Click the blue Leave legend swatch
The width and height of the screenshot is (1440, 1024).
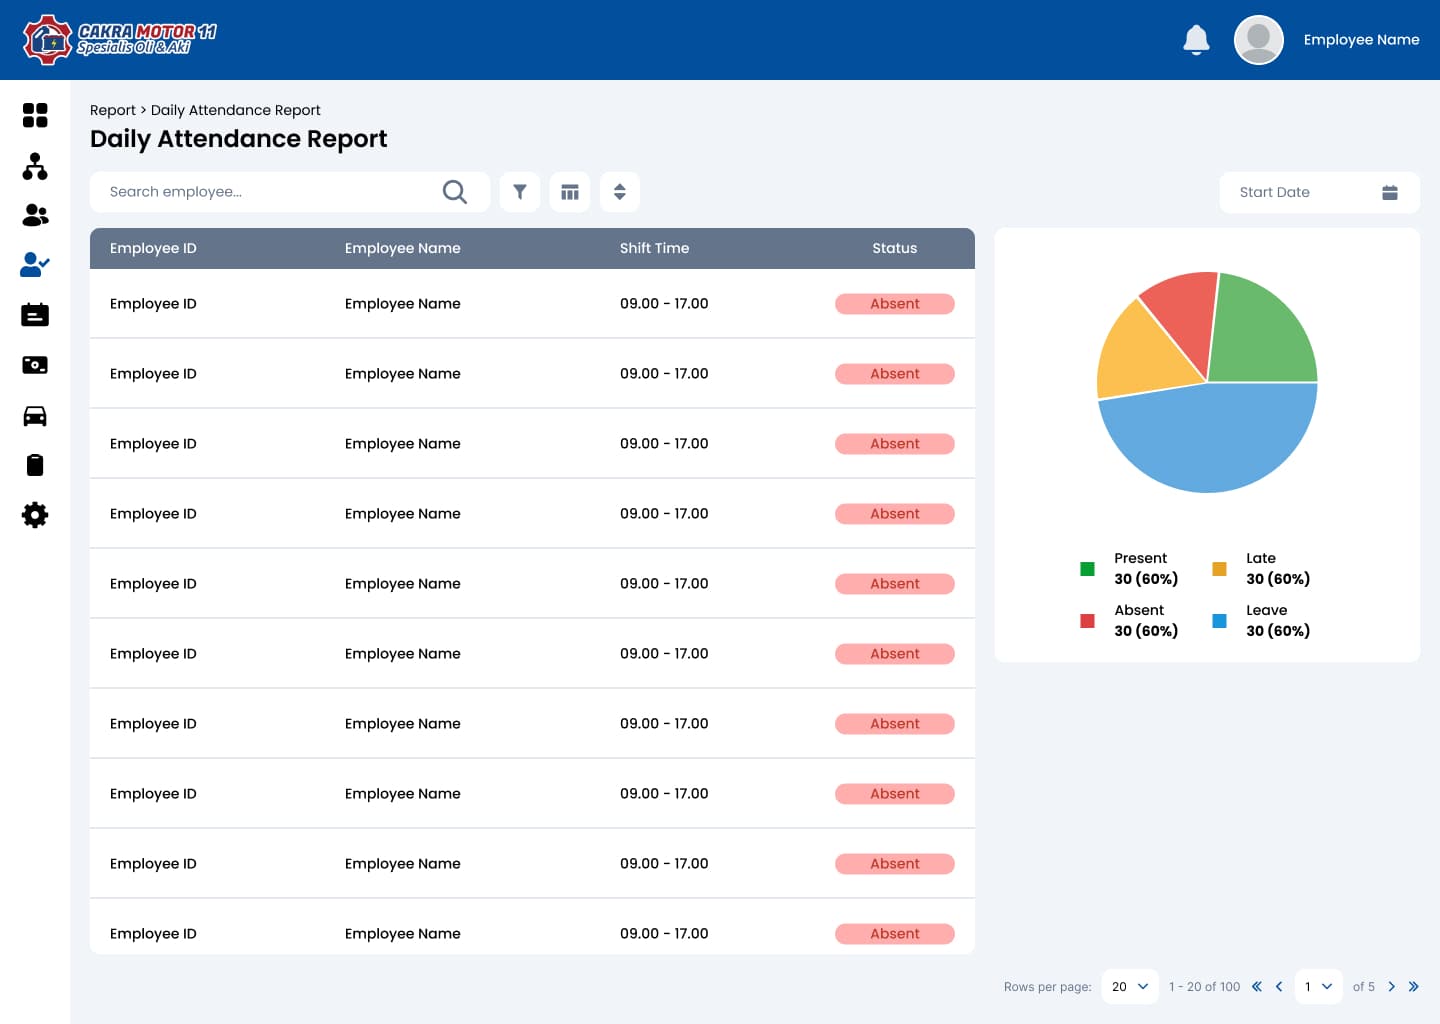coord(1220,621)
